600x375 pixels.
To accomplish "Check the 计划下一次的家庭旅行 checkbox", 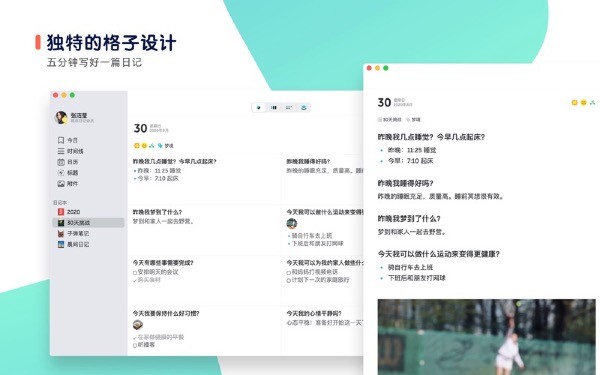I will [x=289, y=280].
